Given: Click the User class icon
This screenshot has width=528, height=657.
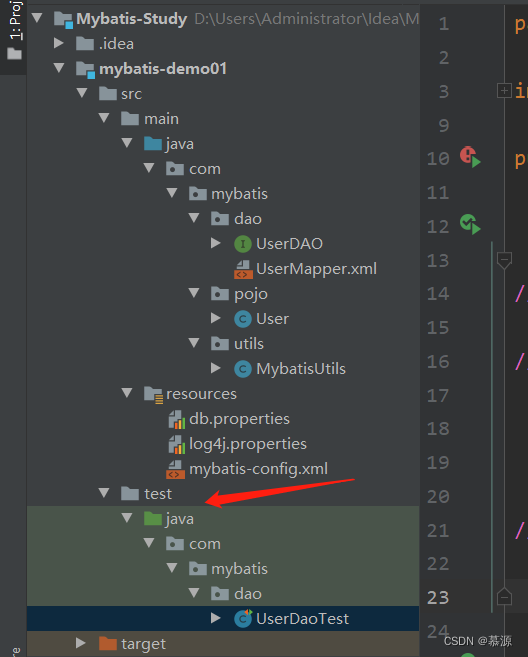Looking at the screenshot, I should pyautogui.click(x=243, y=319).
